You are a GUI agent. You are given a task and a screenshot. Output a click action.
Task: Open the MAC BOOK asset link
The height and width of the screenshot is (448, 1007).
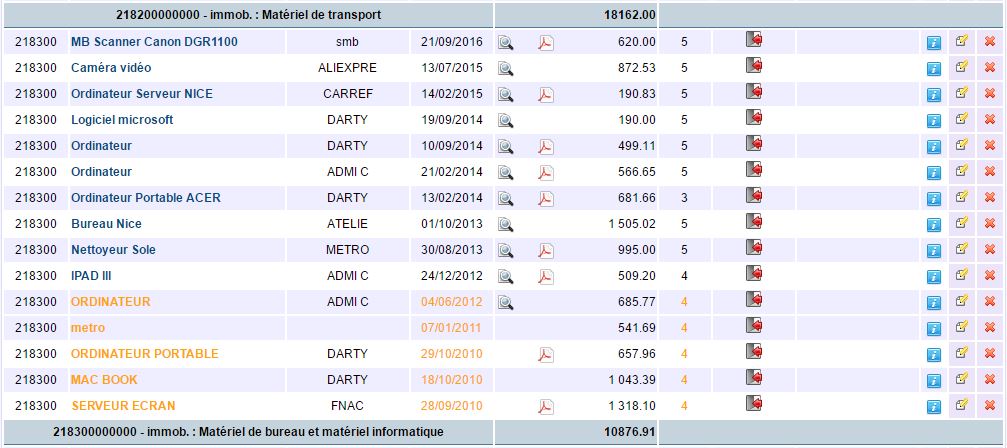pos(104,380)
